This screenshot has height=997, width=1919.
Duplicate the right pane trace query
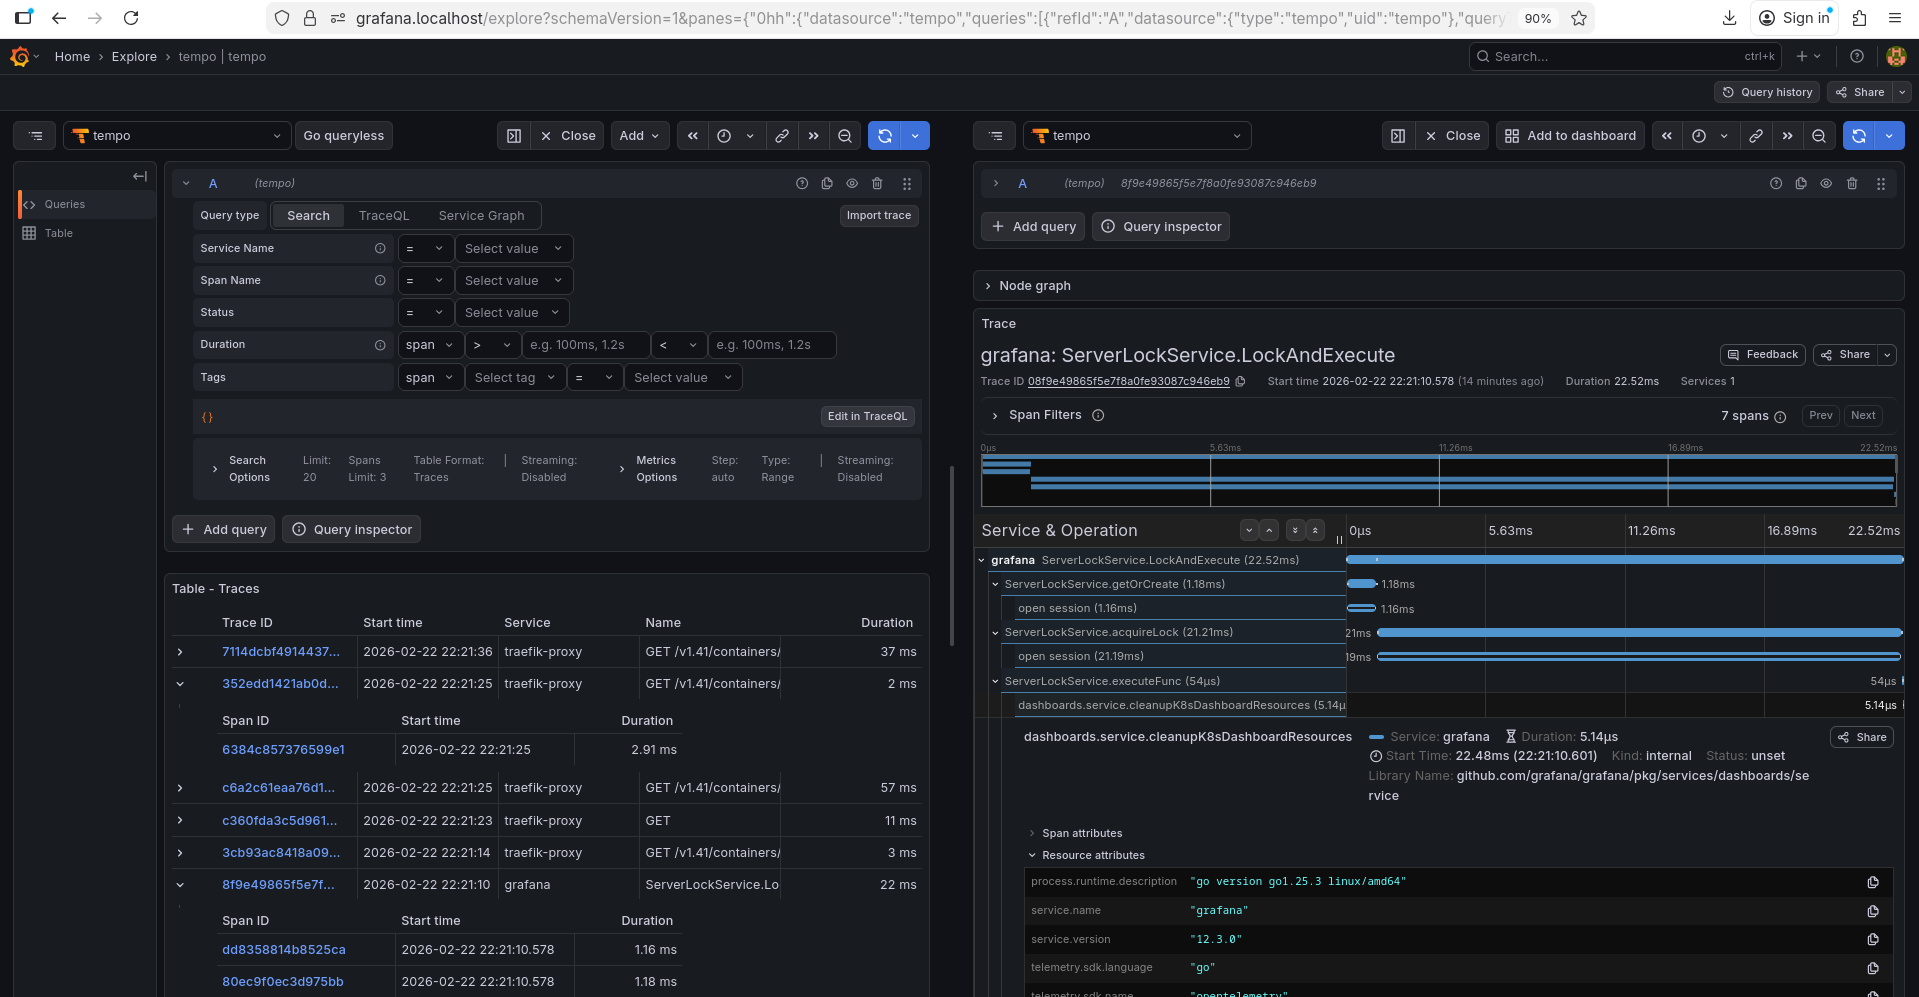tap(1801, 184)
